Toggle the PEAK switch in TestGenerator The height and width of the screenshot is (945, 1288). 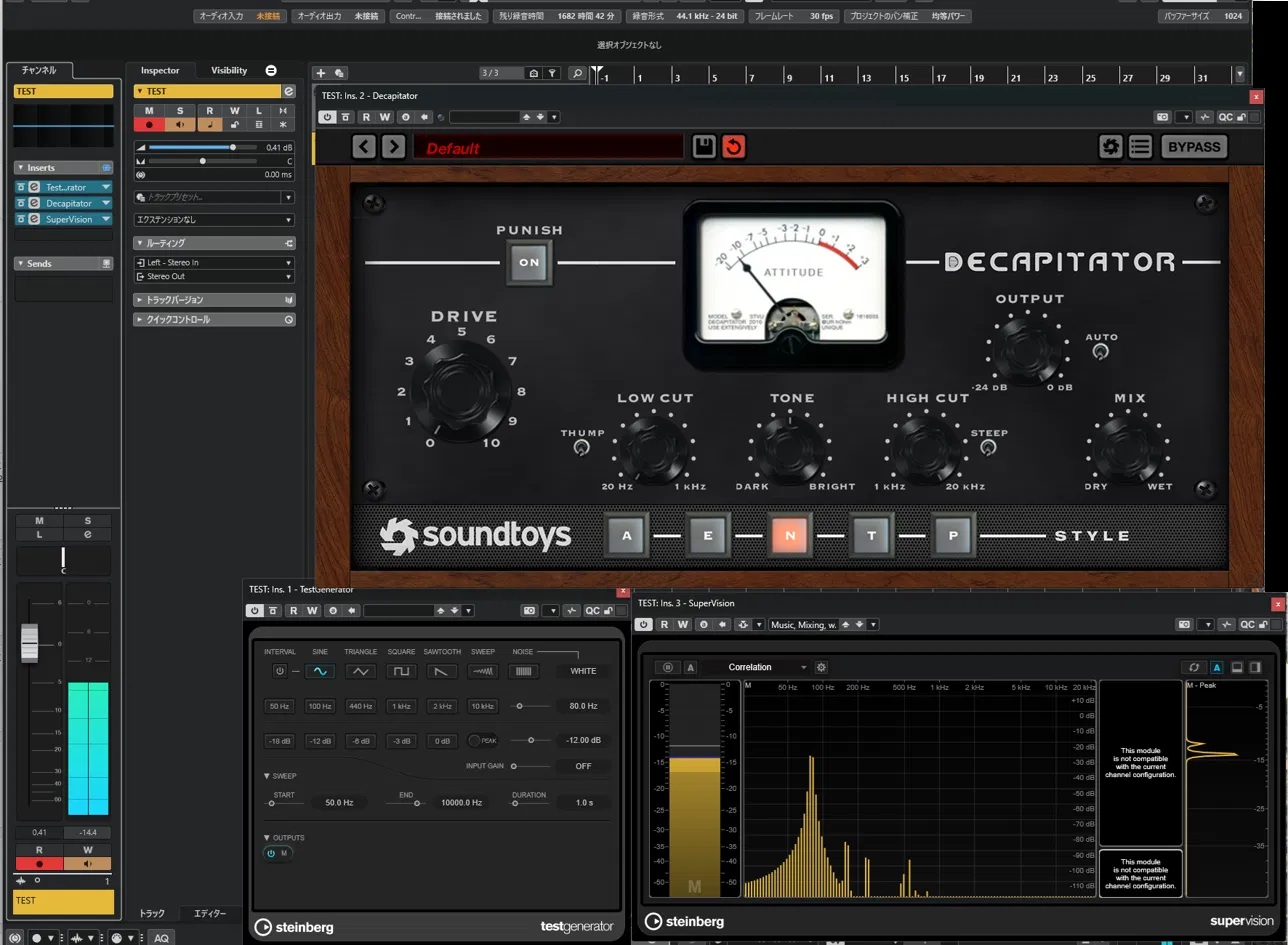[x=483, y=740]
